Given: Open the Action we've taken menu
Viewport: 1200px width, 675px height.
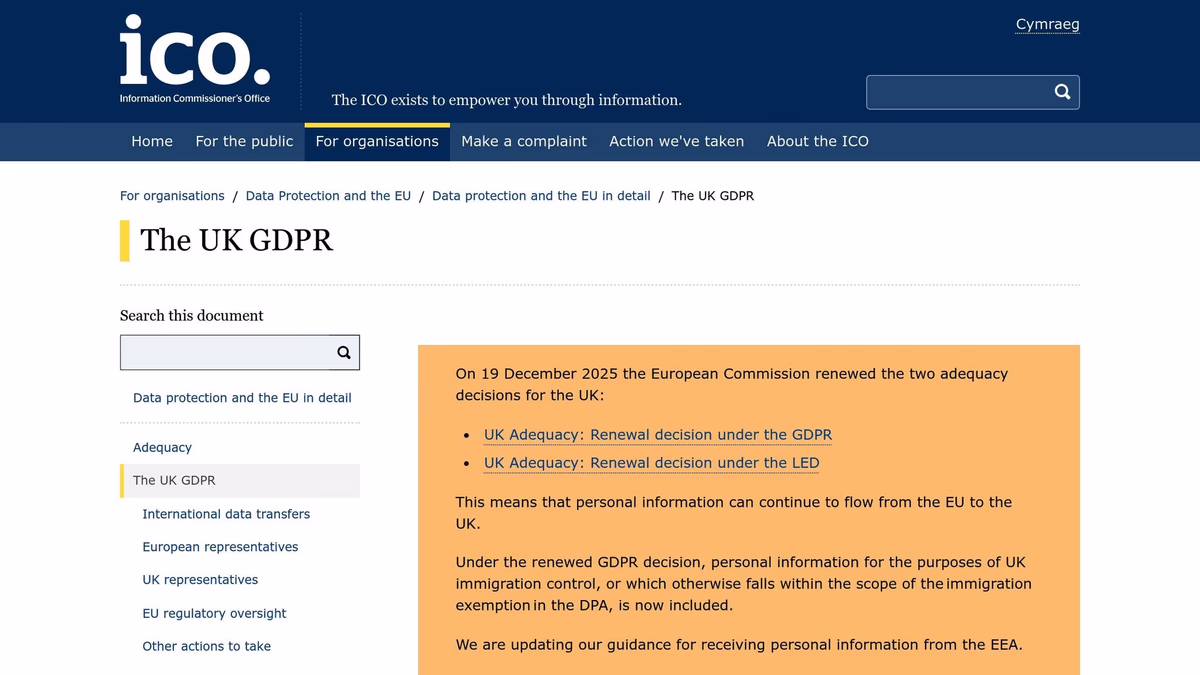Looking at the screenshot, I should 677,141.
